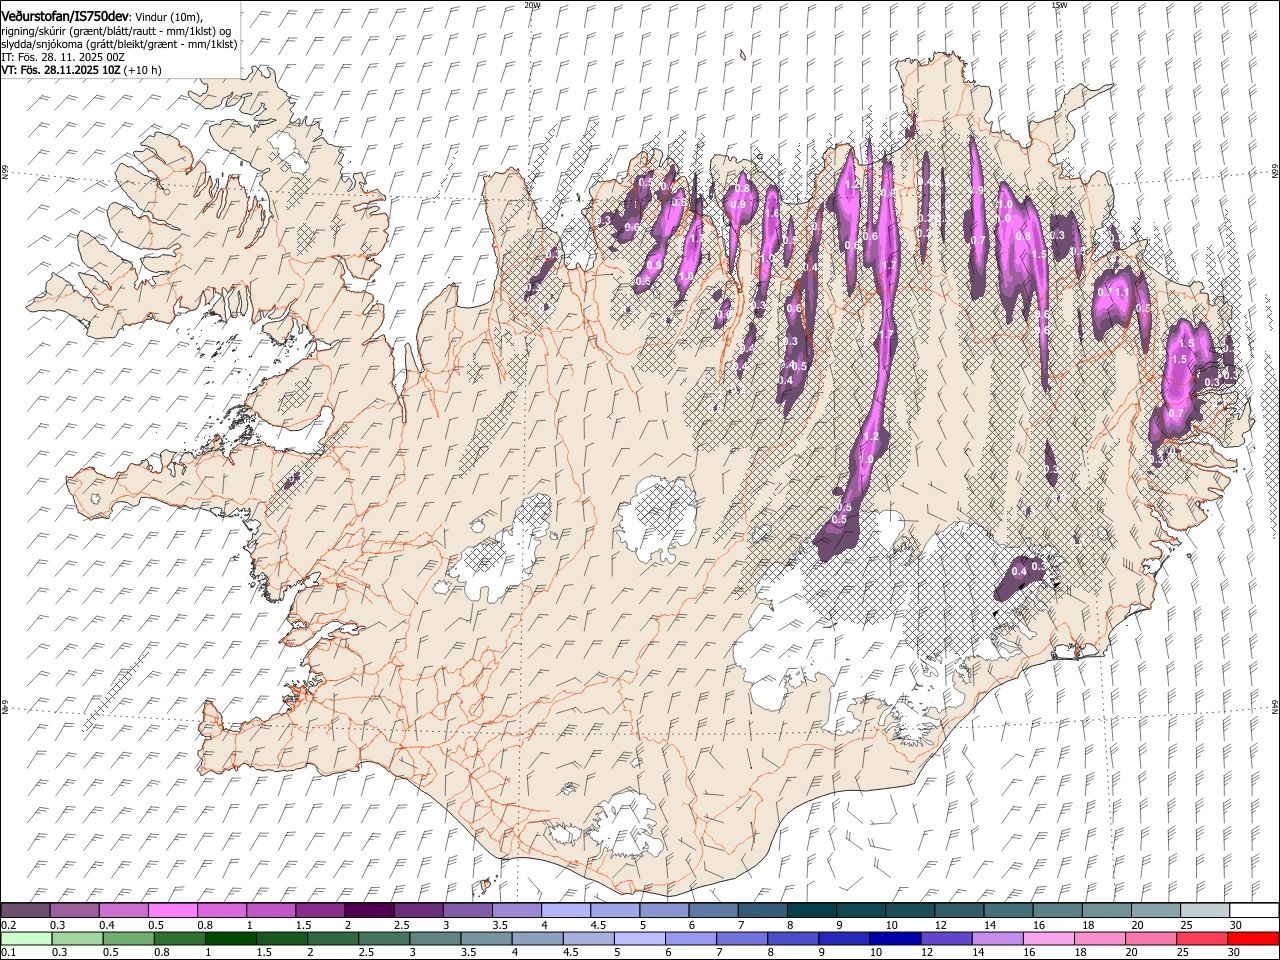The height and width of the screenshot is (960, 1280).
Task: Click the '(+10 h)' forecast offset text
Action: click(143, 70)
